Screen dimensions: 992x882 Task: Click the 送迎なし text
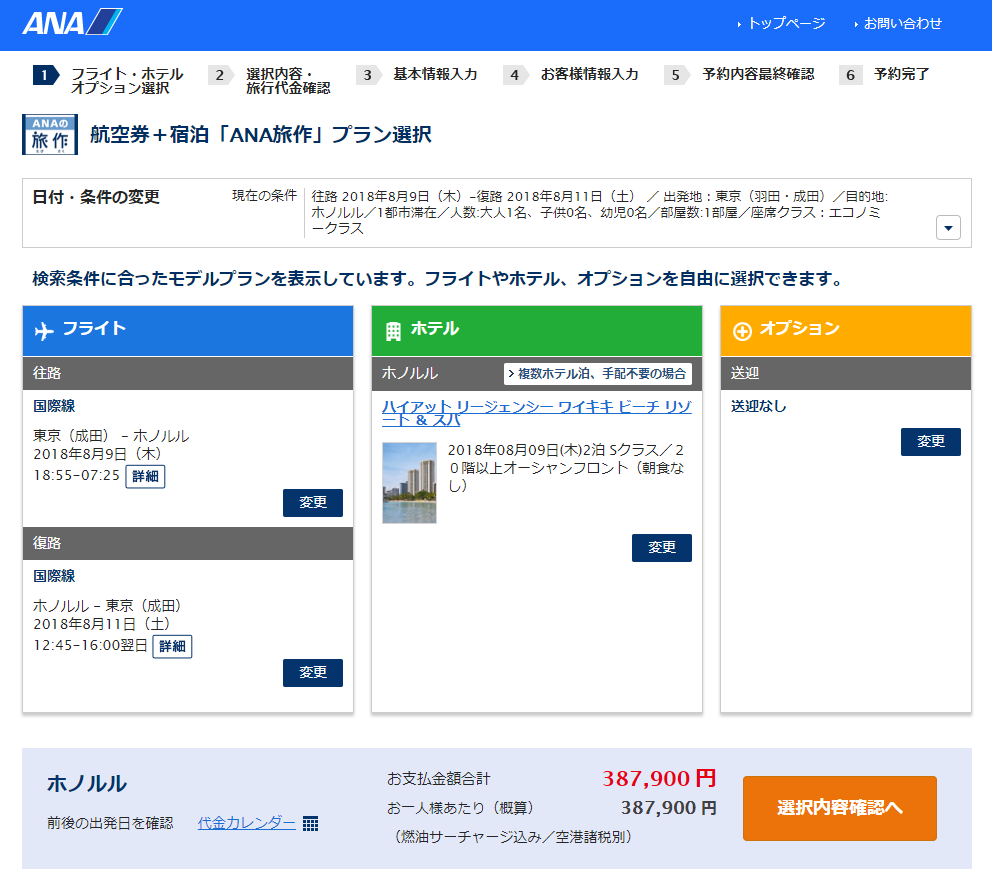coord(759,406)
